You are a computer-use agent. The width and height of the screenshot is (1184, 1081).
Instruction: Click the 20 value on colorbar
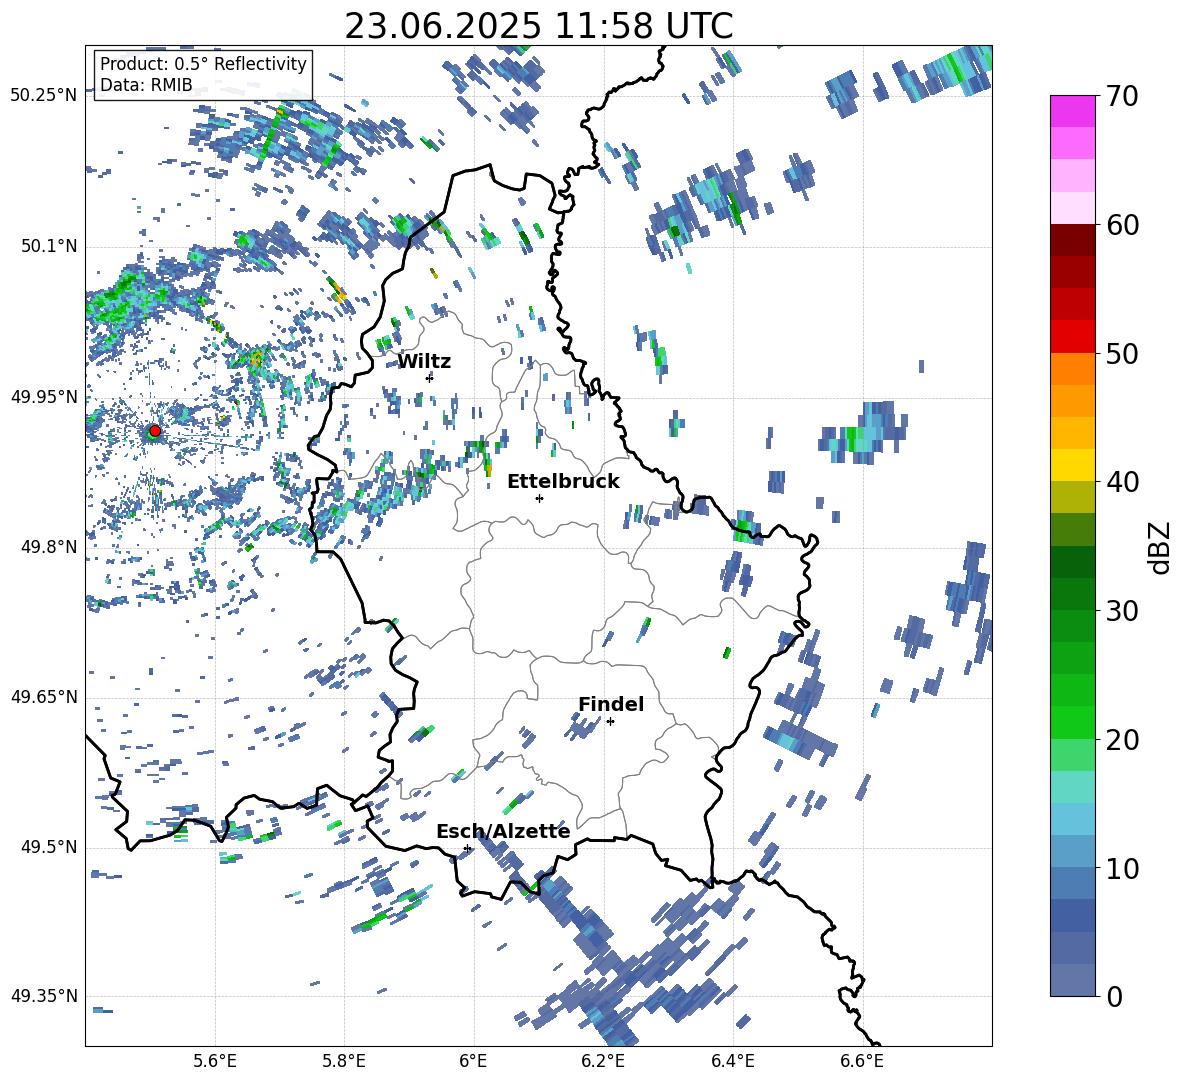tap(1121, 740)
